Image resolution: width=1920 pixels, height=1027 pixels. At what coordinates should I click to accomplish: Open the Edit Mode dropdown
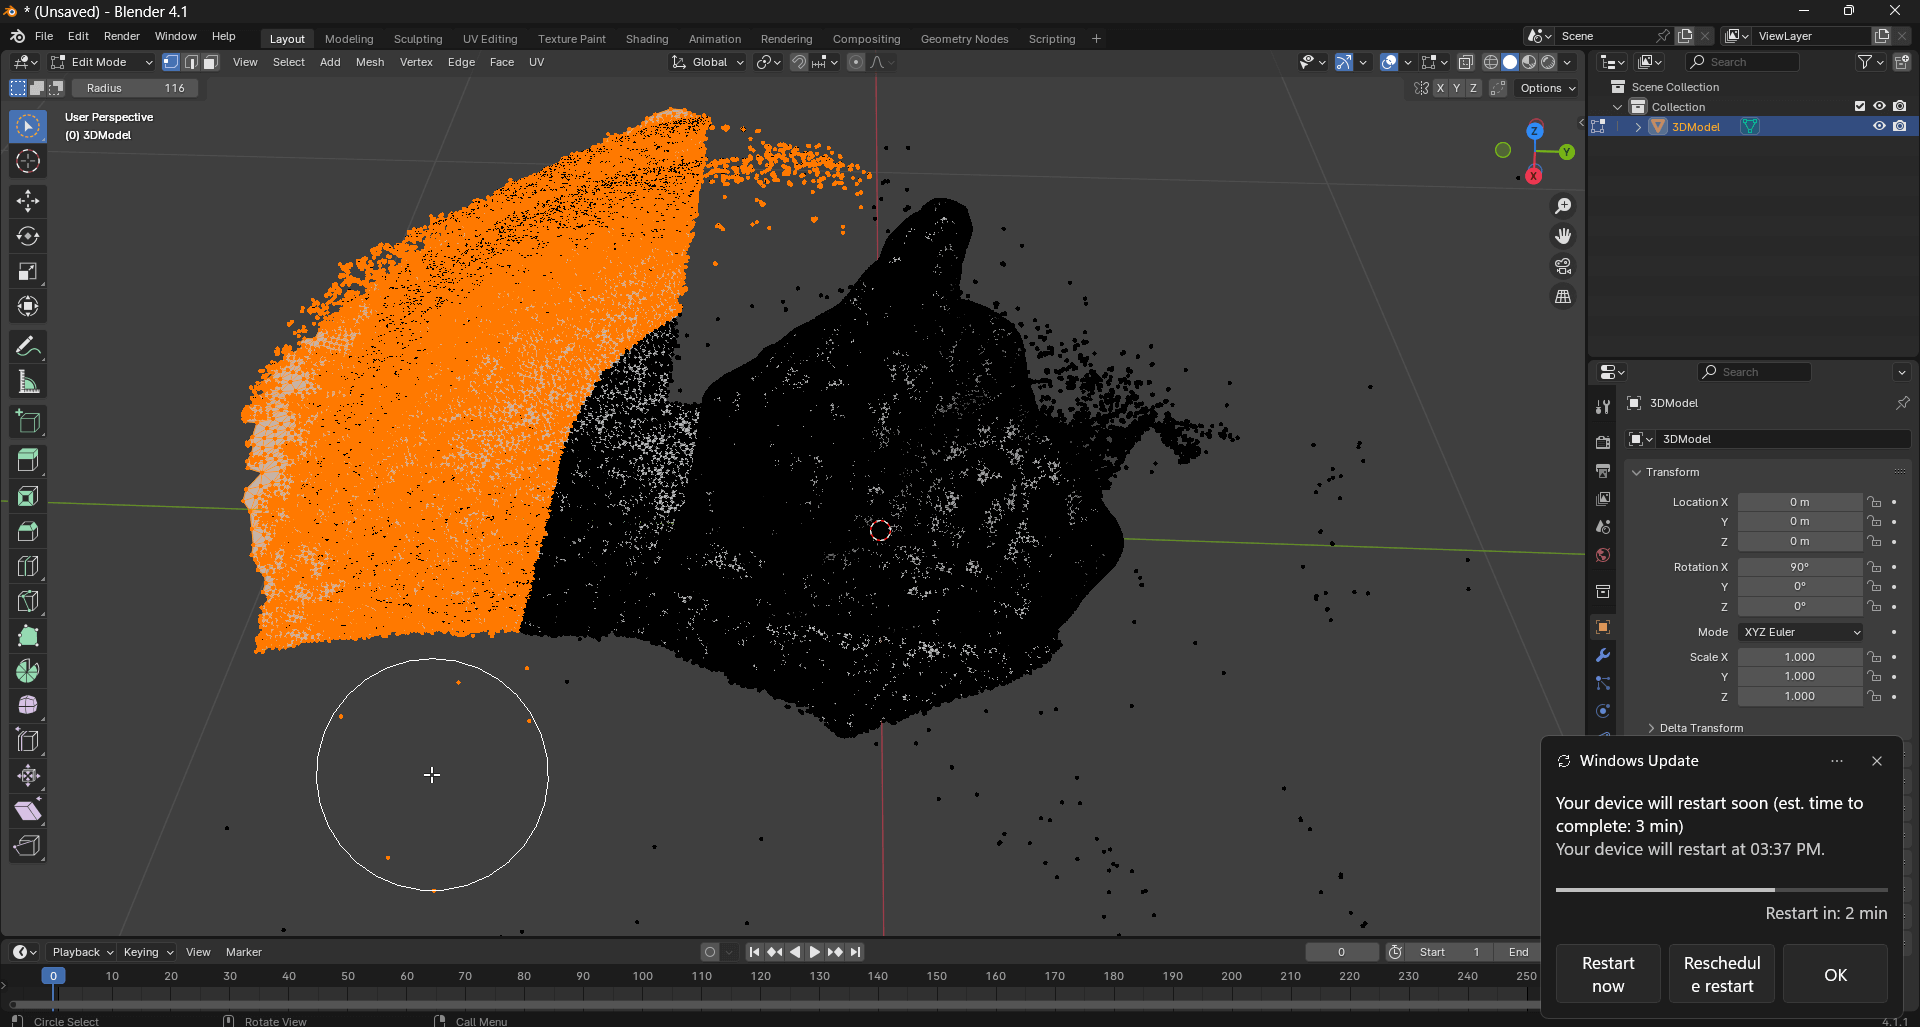click(102, 62)
